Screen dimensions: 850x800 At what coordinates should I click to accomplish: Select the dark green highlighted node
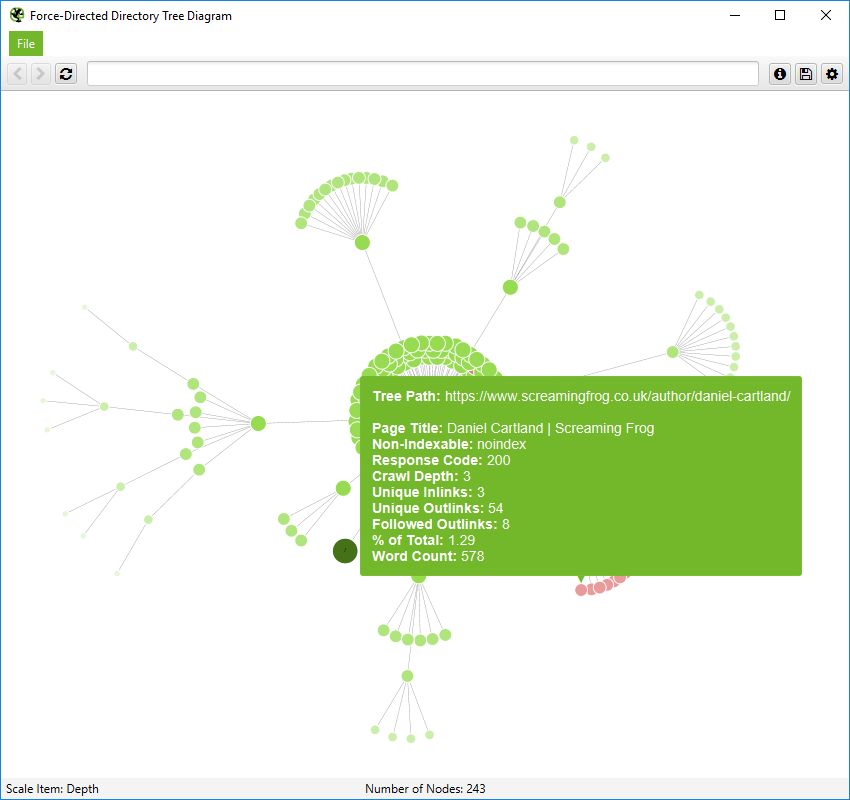[345, 551]
